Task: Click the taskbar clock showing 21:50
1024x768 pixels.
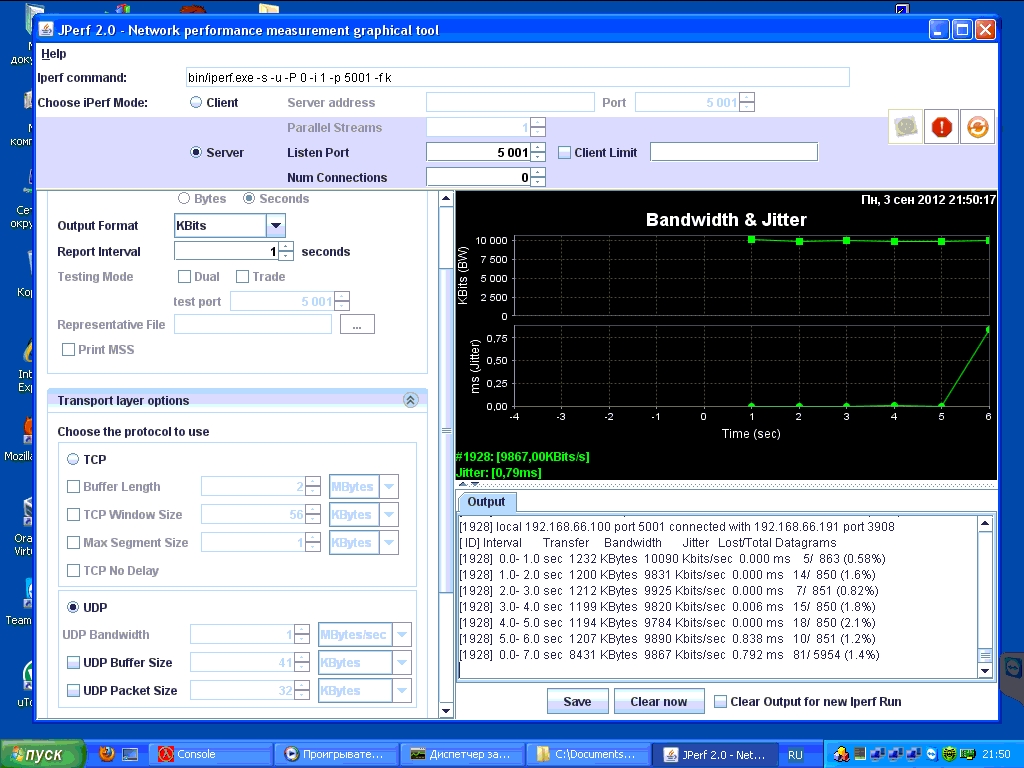Action: tap(996, 754)
